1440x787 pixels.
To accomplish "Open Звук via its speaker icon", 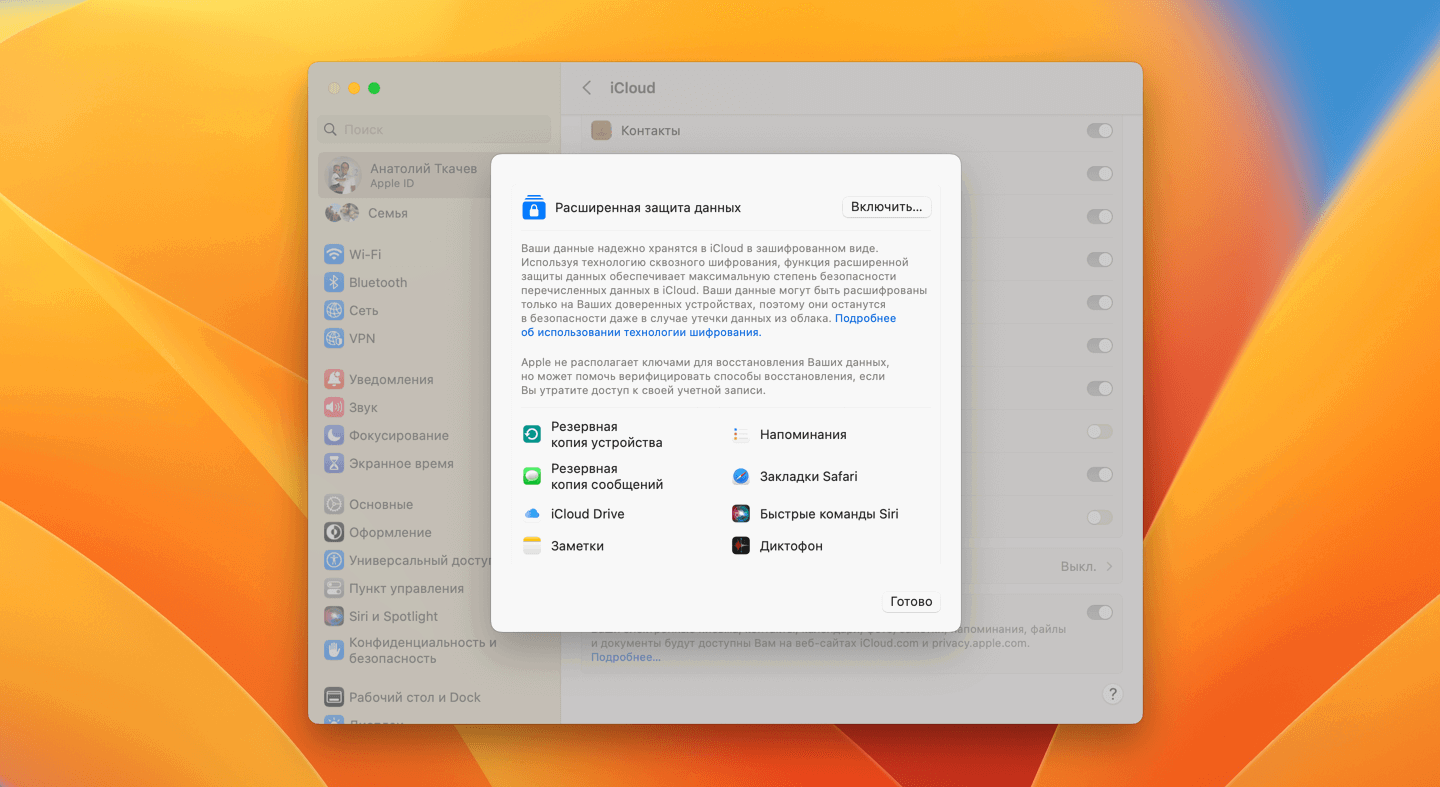I will (334, 408).
